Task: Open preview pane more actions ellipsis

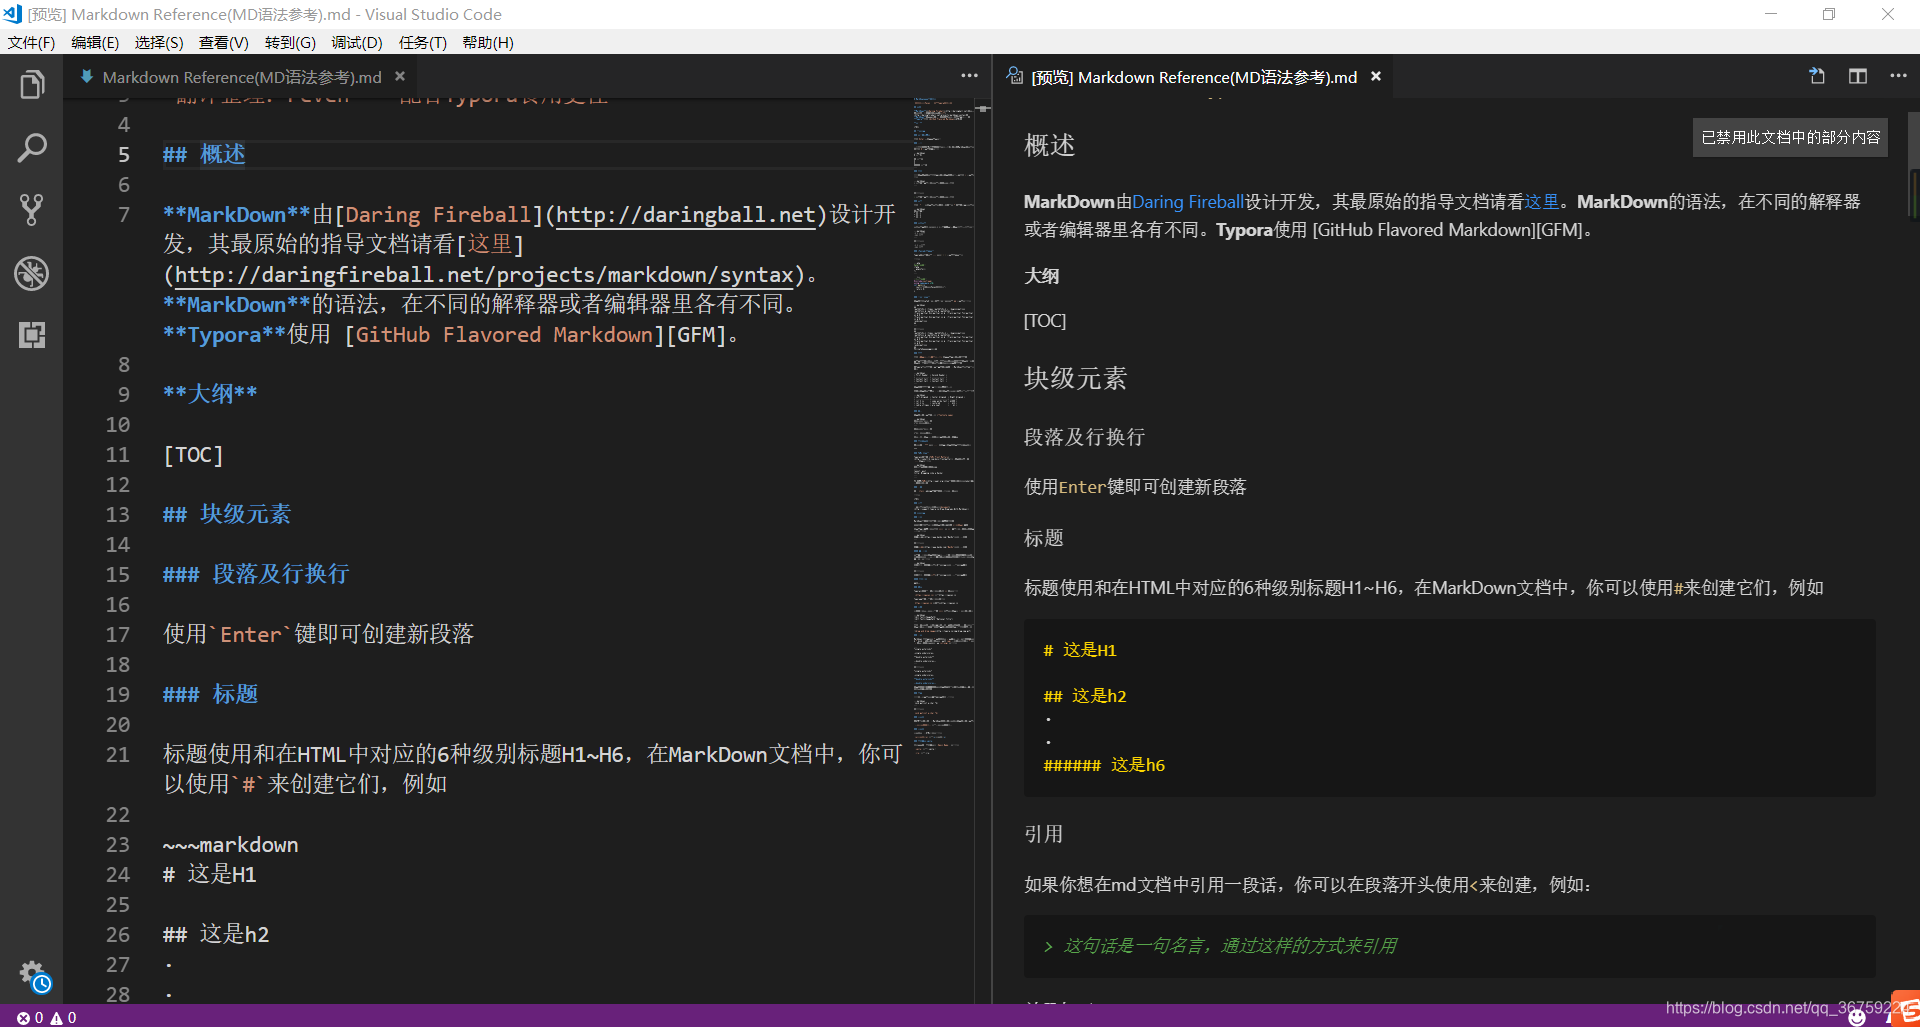Action: point(1898,76)
